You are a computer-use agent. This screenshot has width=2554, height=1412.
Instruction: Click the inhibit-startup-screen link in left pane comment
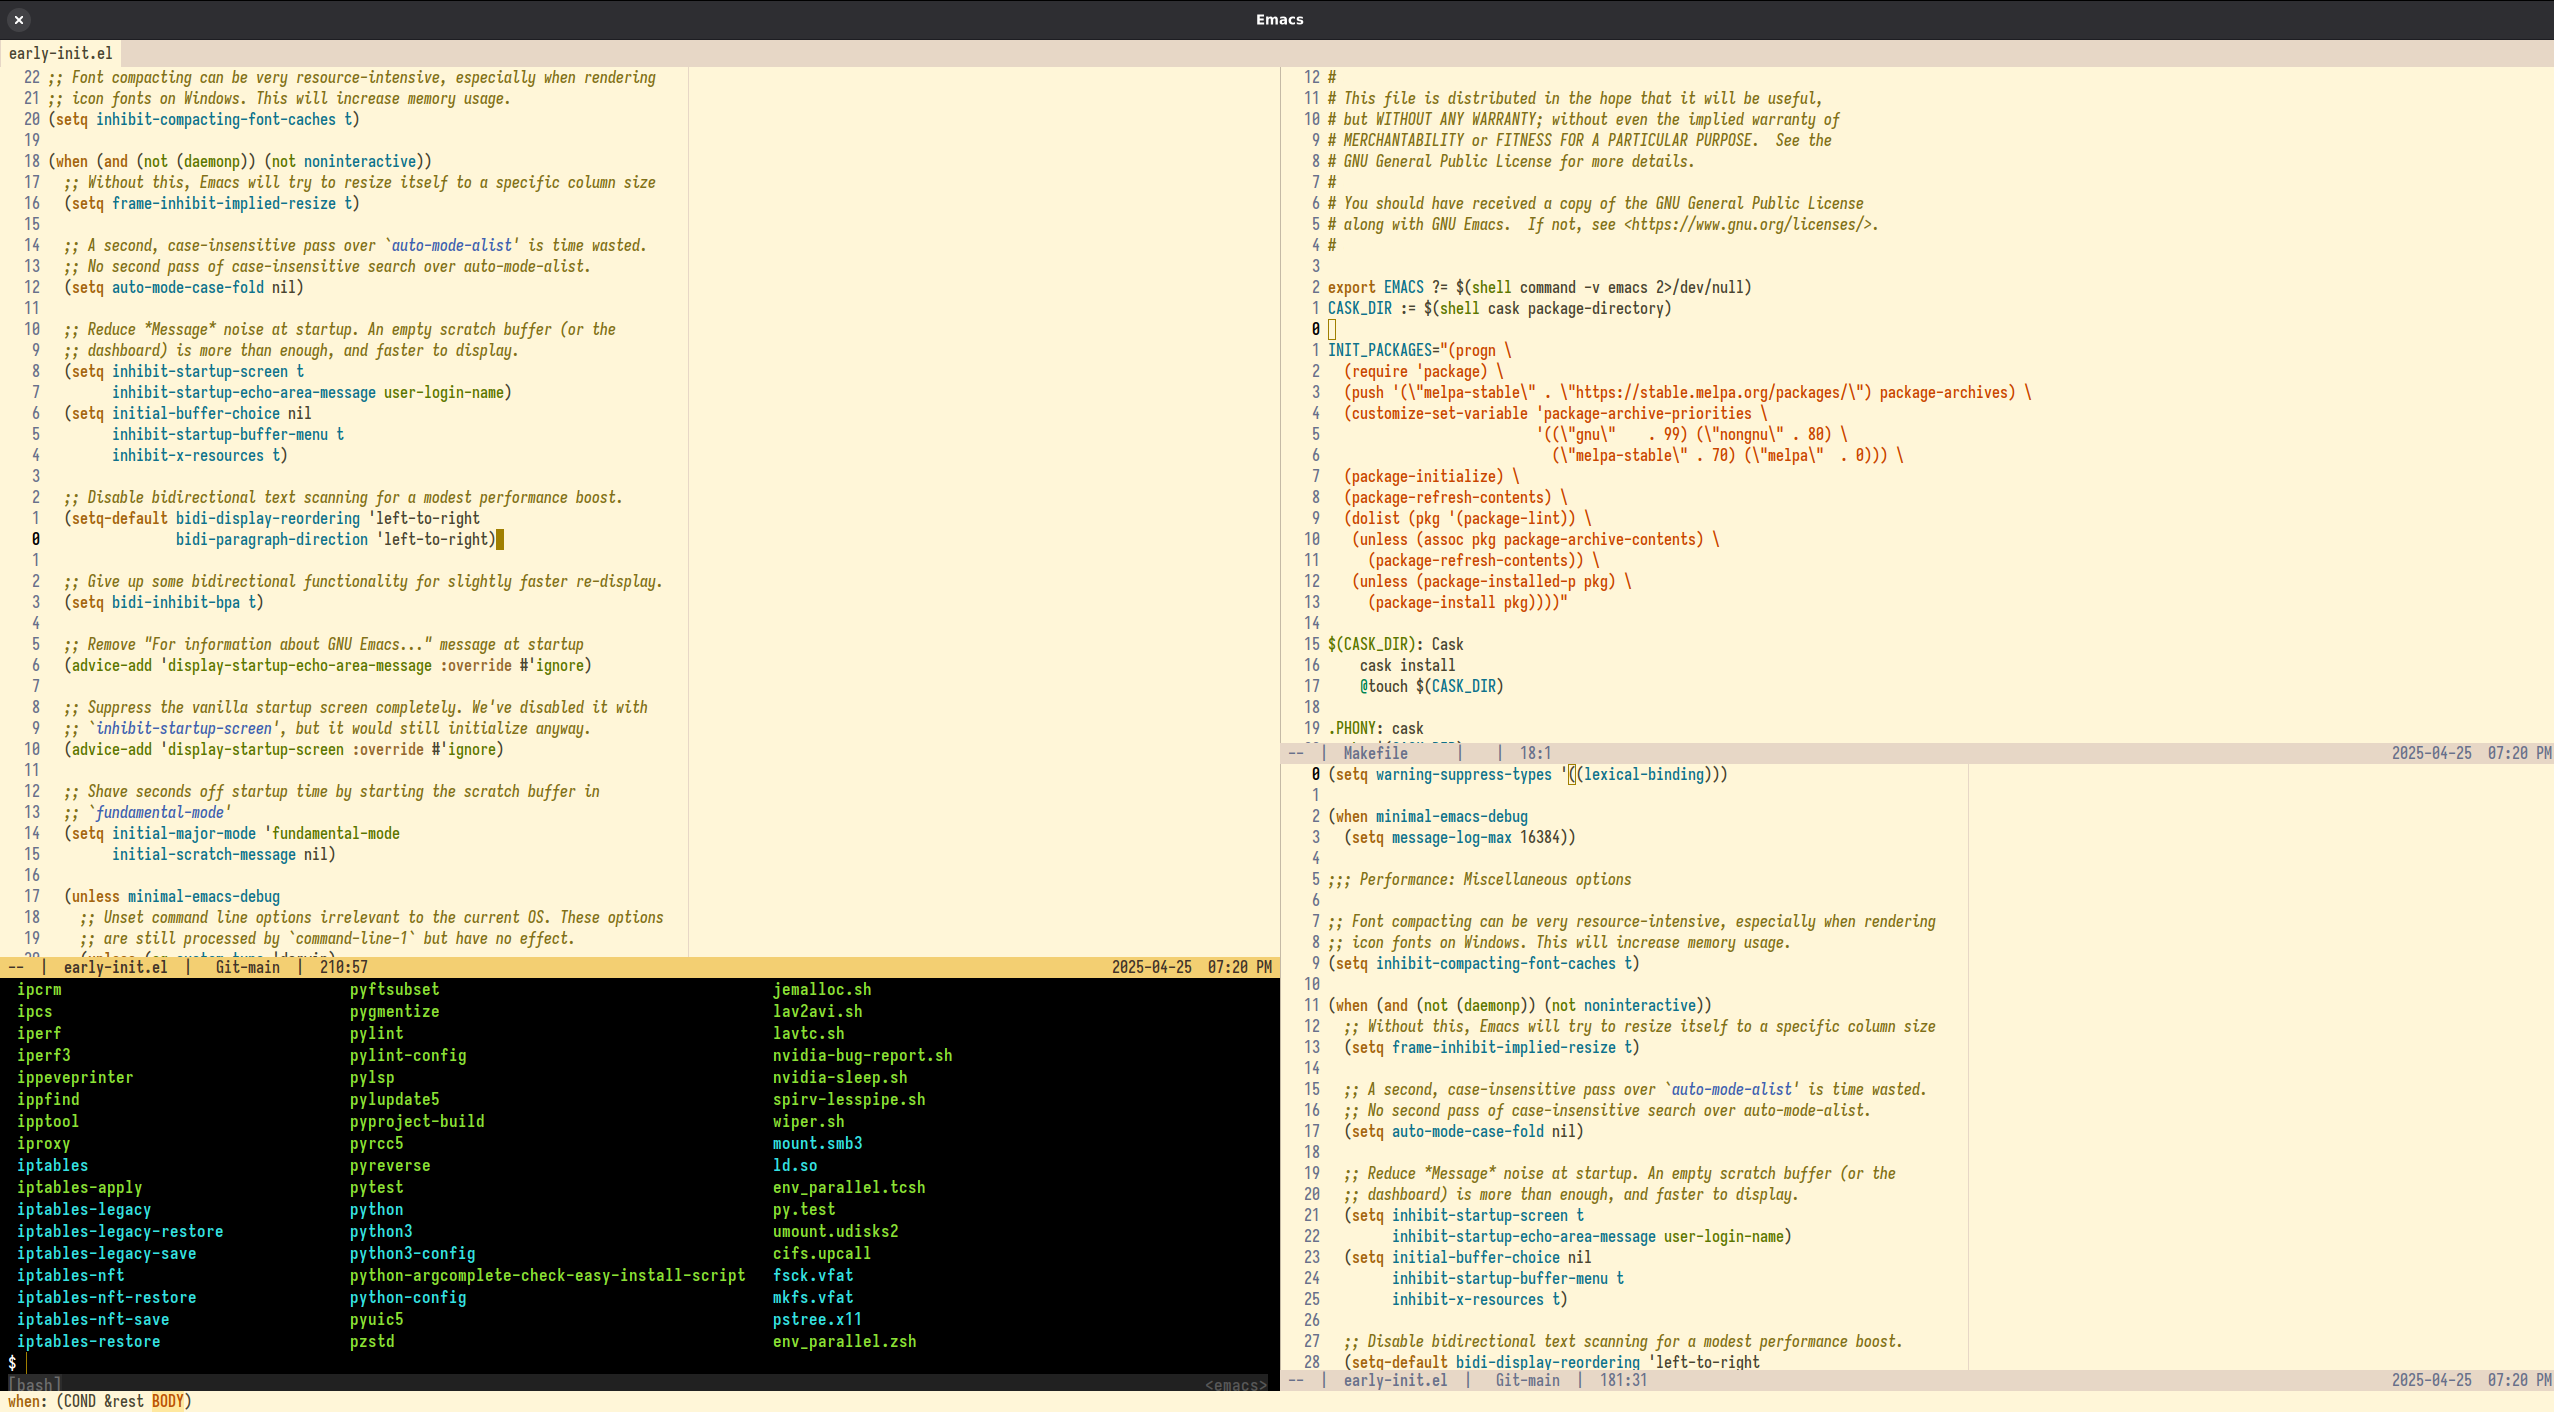point(183,728)
